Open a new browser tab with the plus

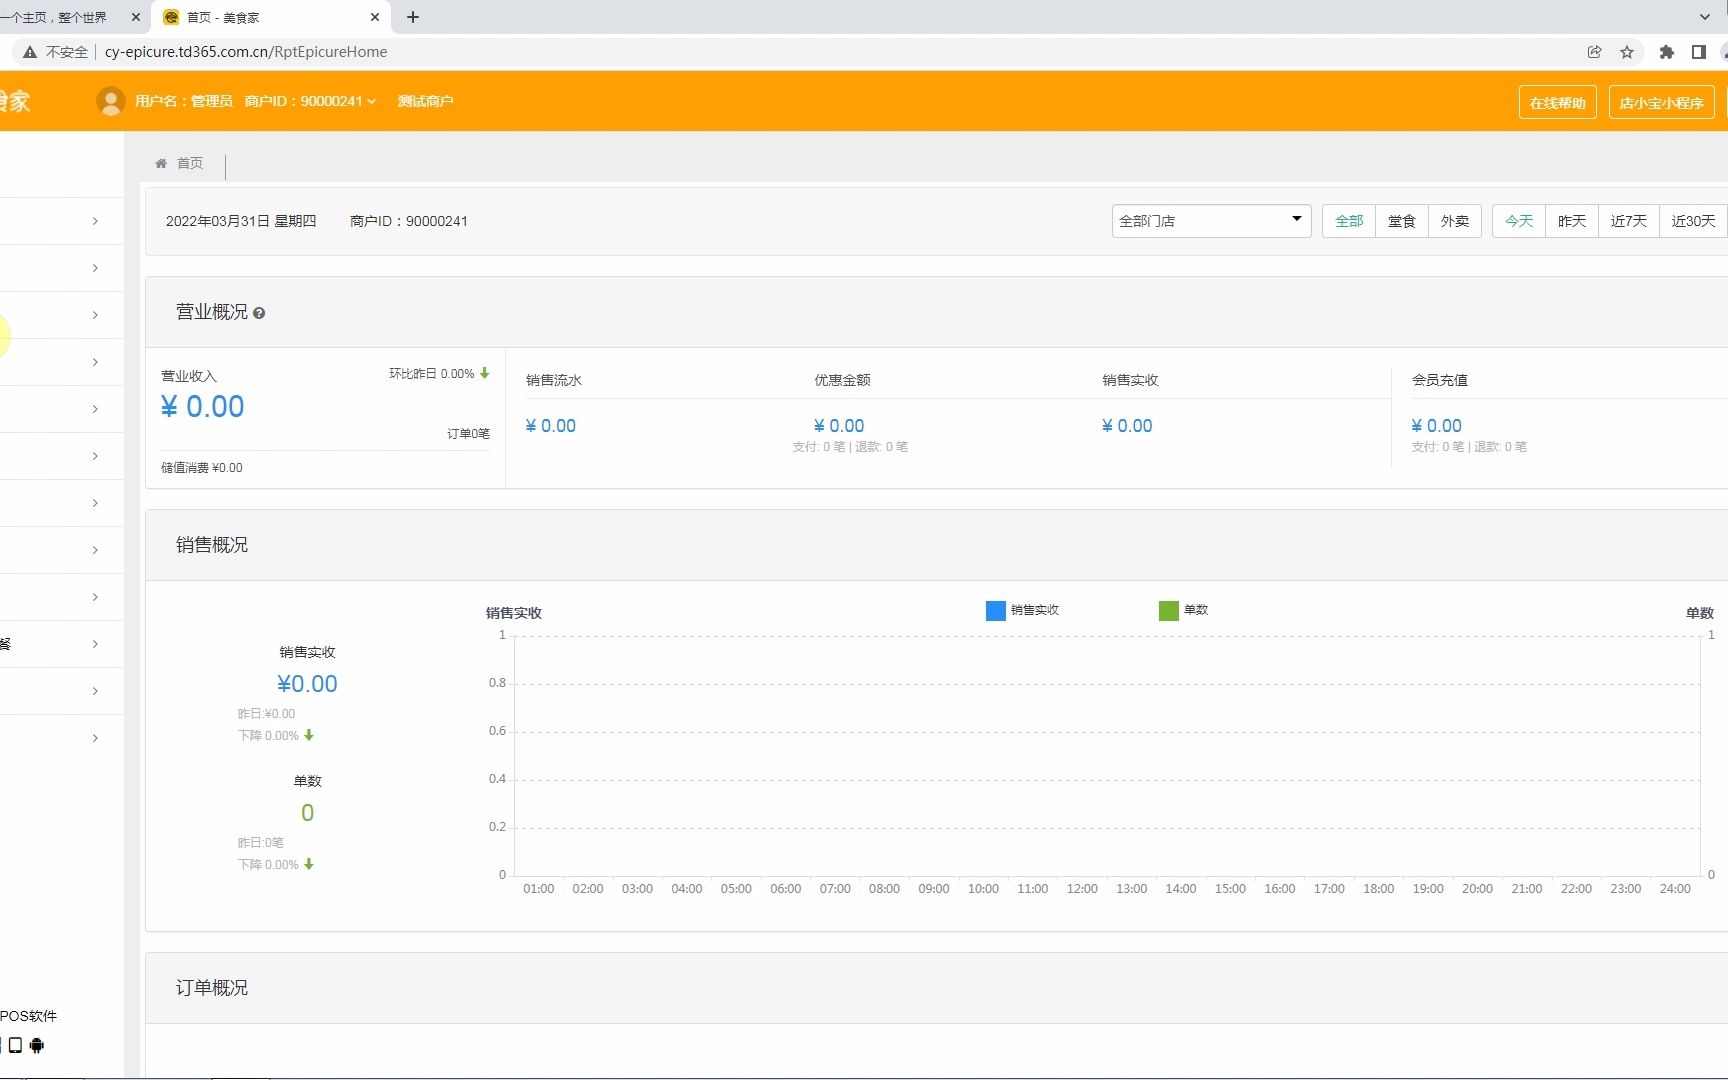413,17
